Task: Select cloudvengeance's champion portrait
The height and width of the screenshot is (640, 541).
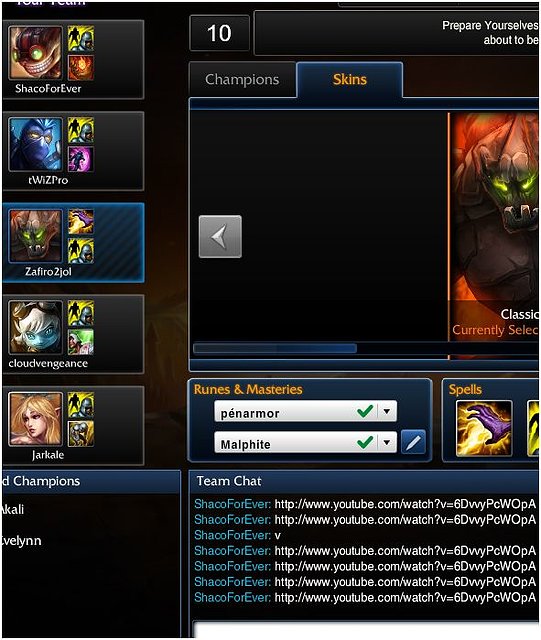Action: point(36,327)
